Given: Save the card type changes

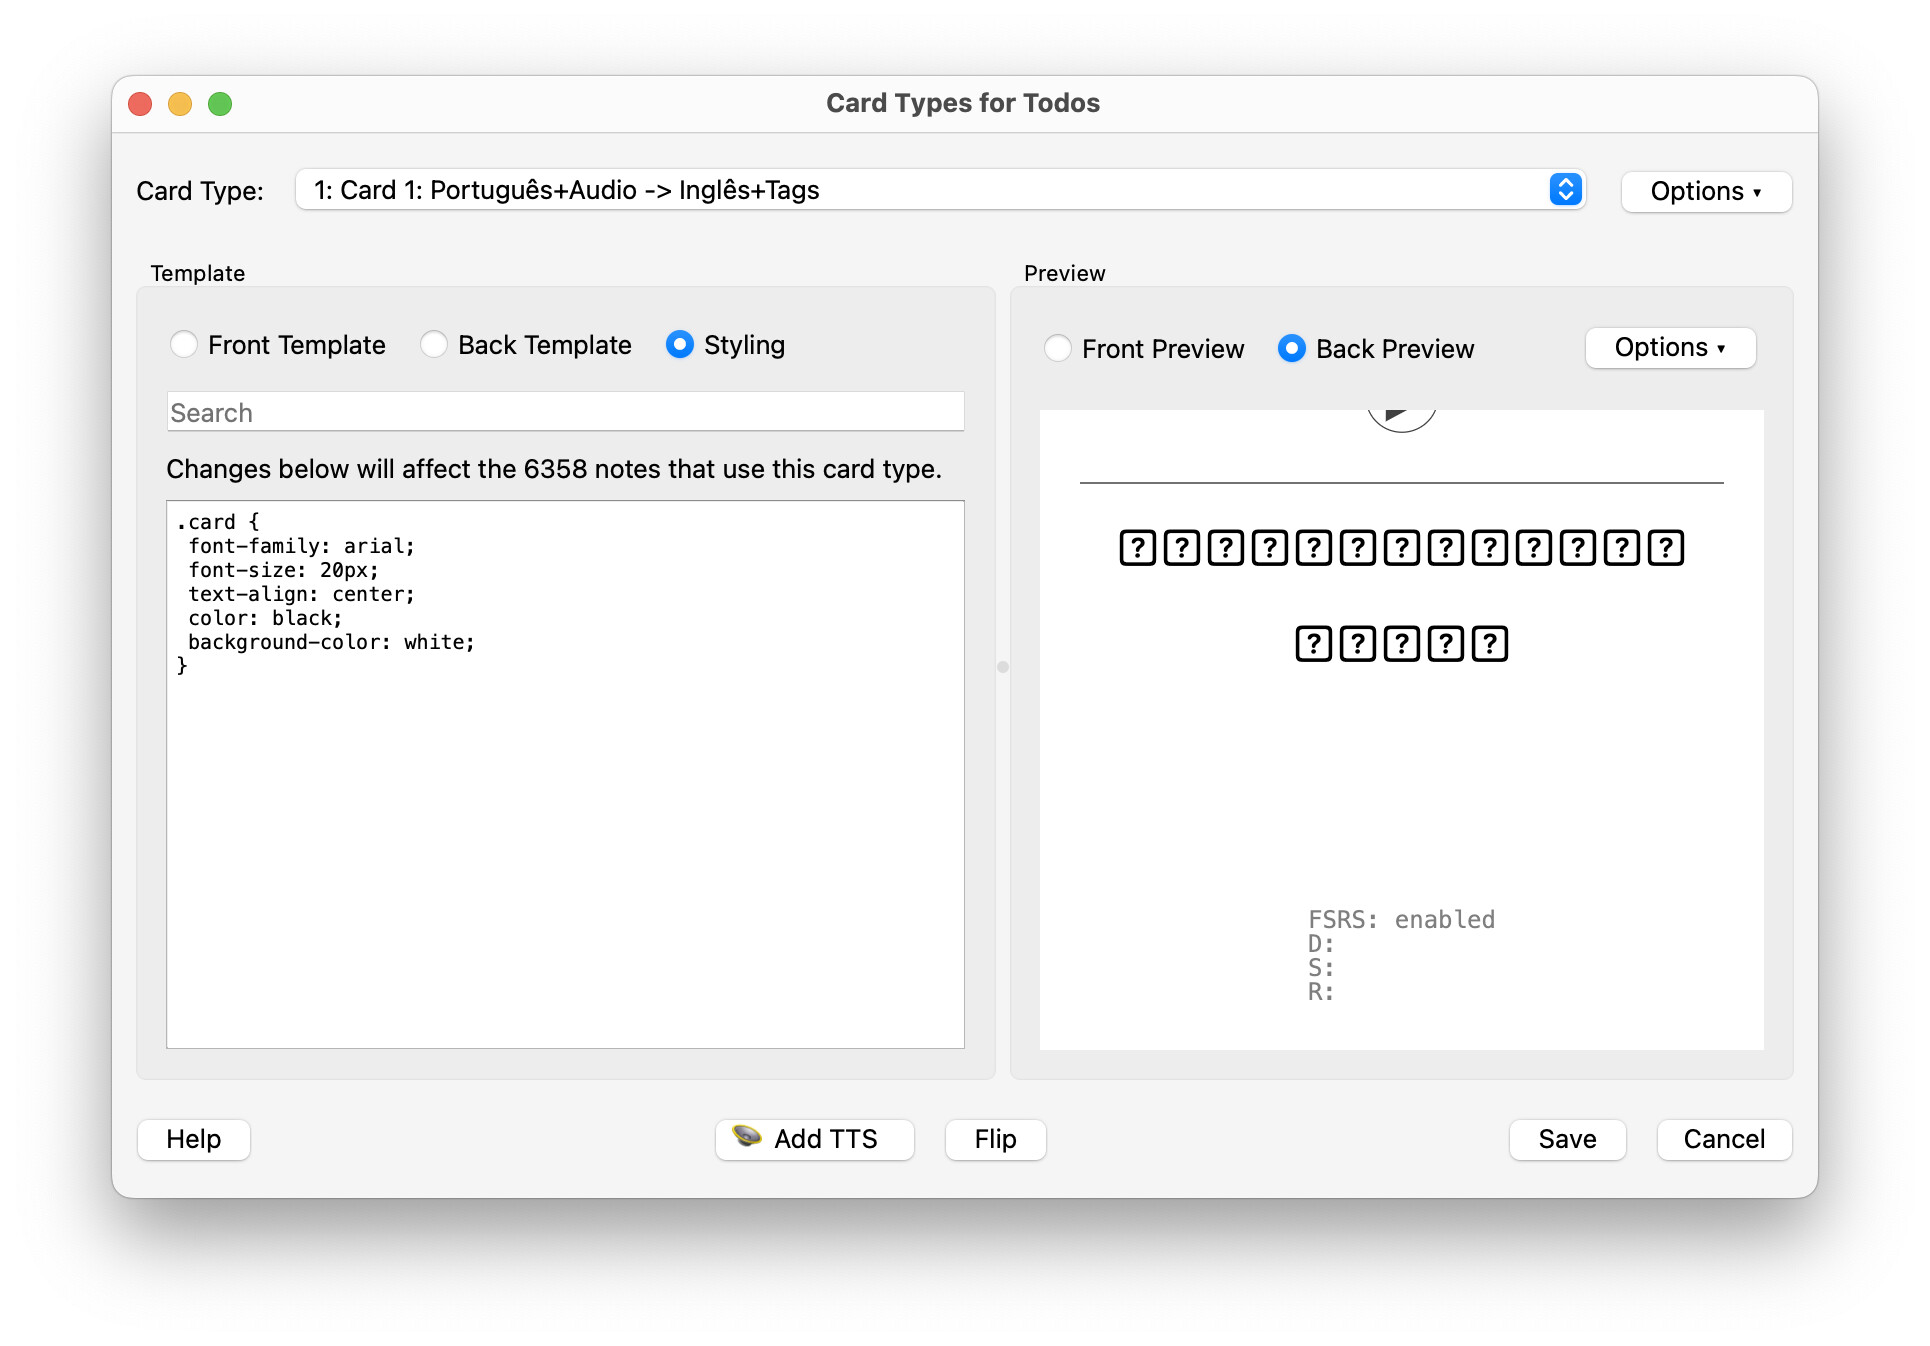Looking at the screenshot, I should [1566, 1139].
